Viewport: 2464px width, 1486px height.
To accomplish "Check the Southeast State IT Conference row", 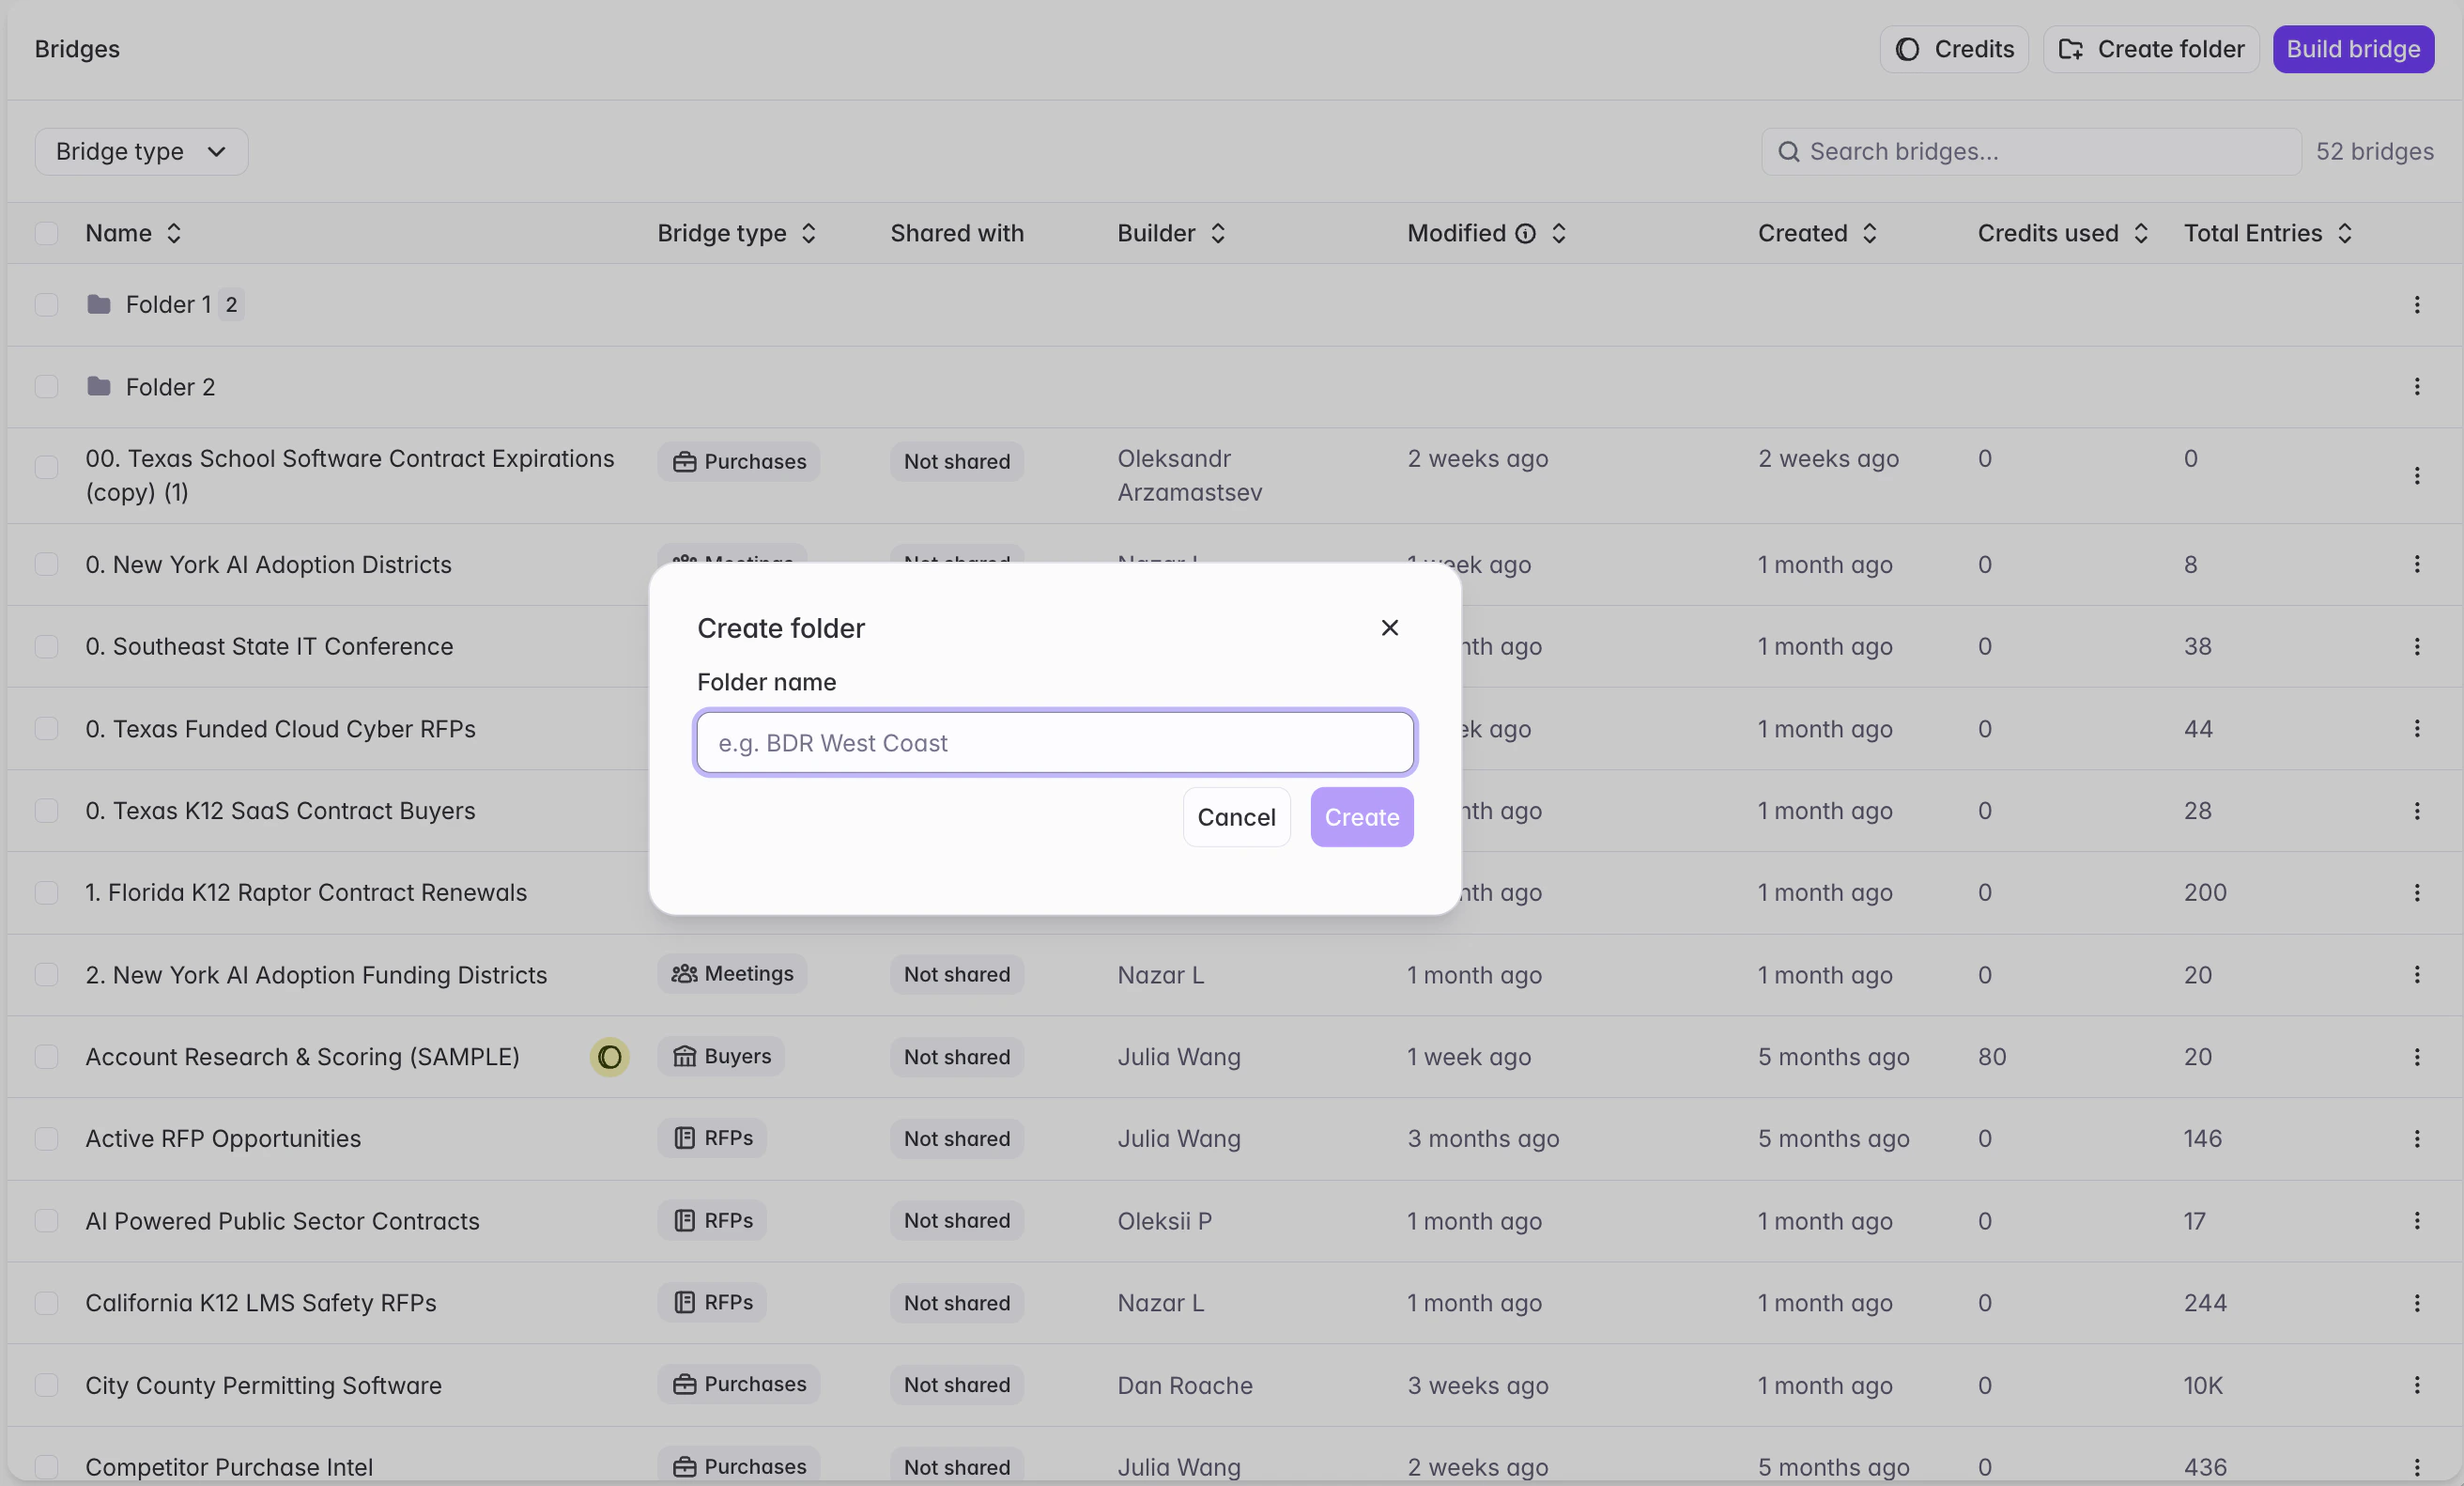I will point(46,646).
